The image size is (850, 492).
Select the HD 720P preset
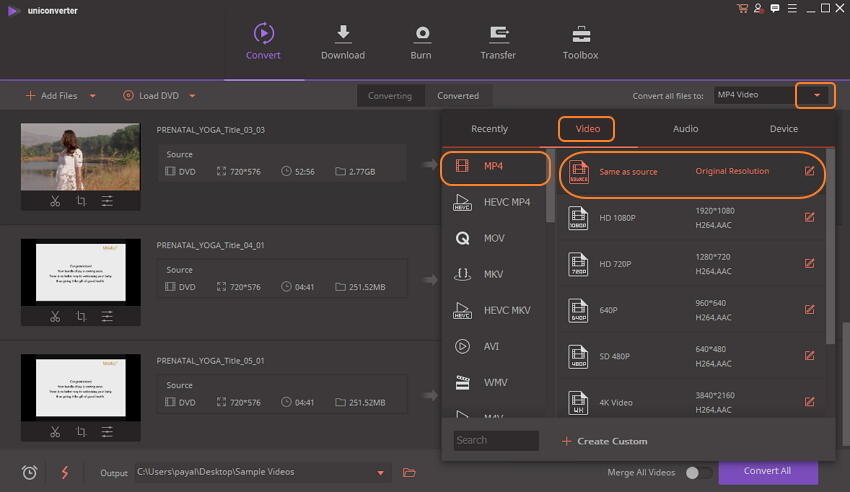(691, 264)
